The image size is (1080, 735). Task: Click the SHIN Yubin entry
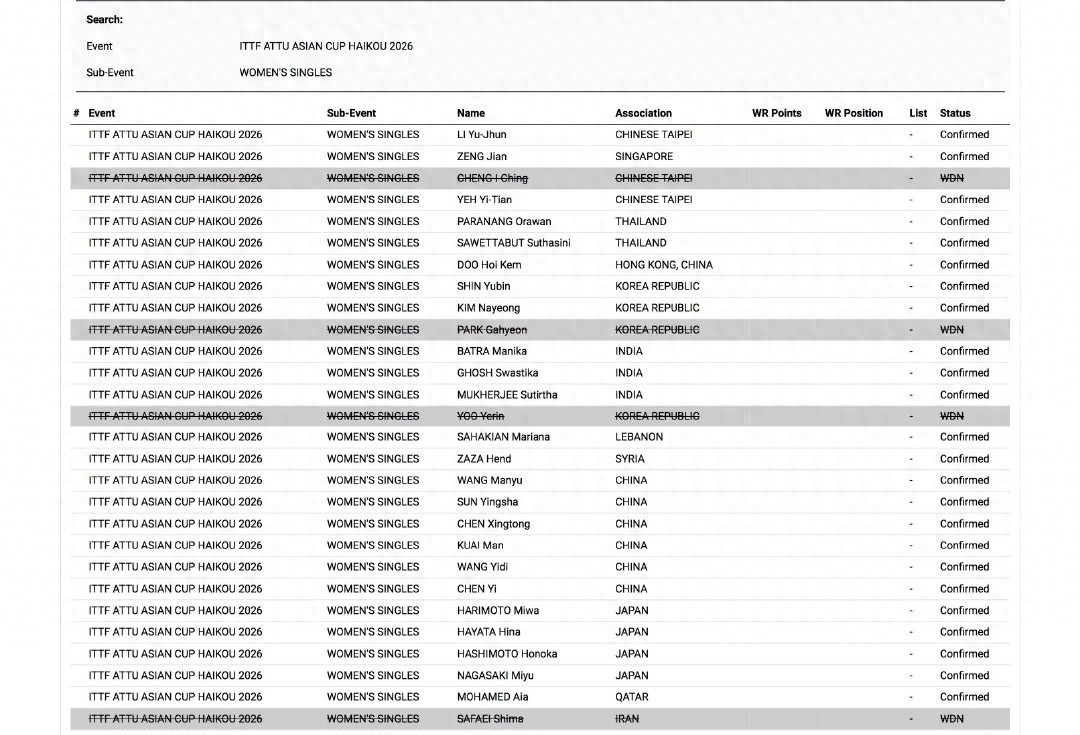coord(483,286)
